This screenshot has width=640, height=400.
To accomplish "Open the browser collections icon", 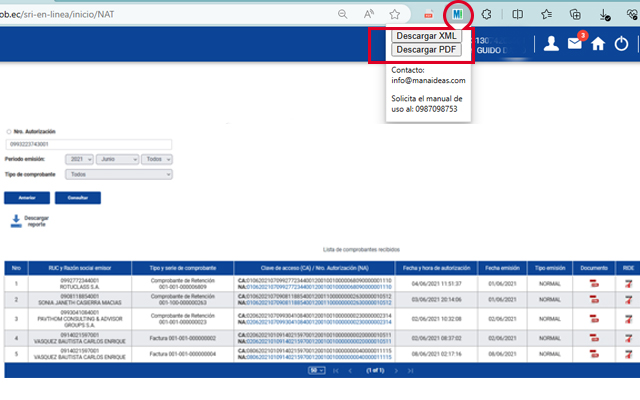I will coord(575,15).
